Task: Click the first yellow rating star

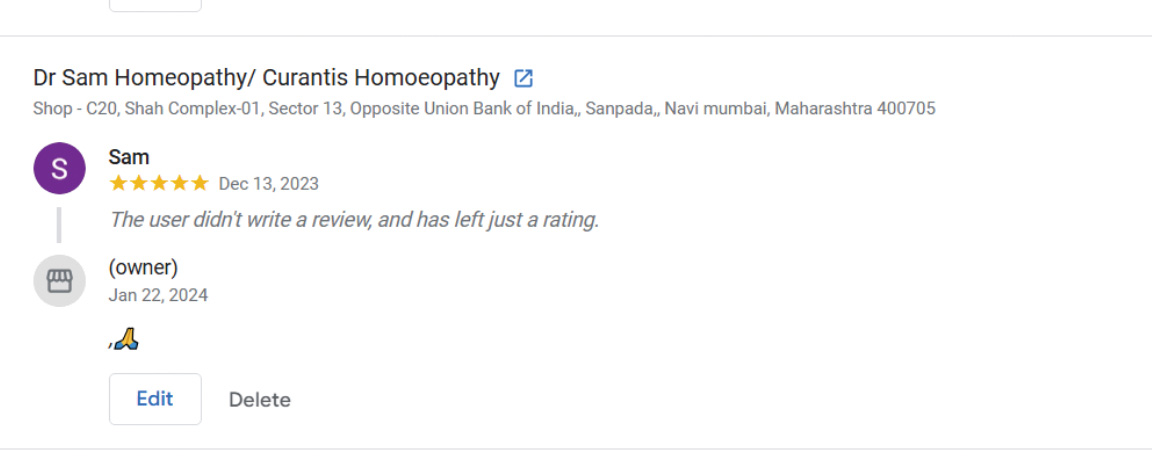Action: [119, 183]
